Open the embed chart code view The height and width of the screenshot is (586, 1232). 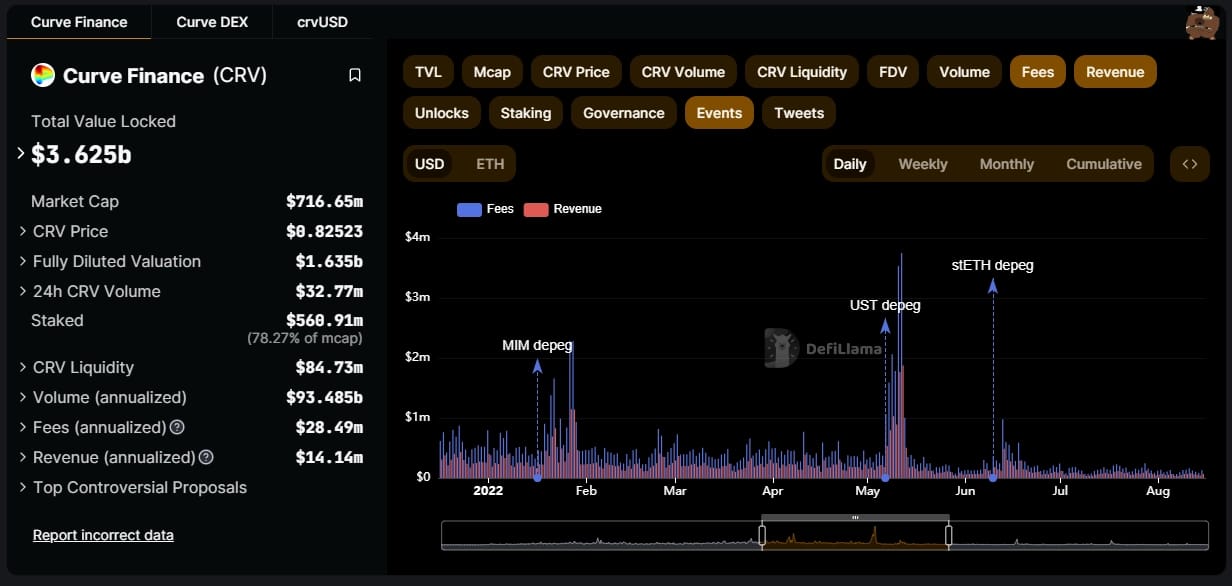pos(1189,163)
